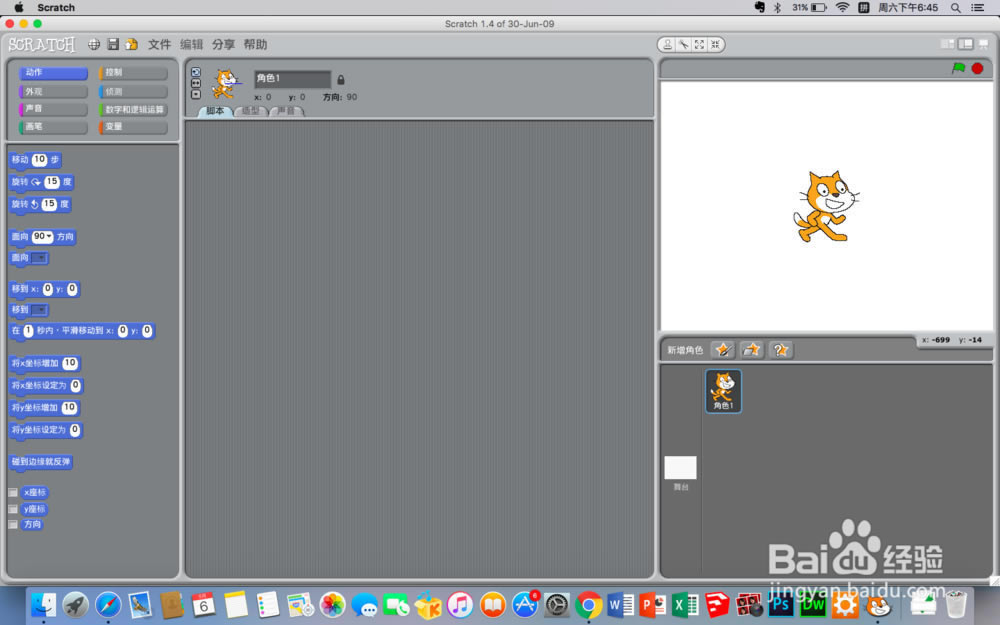Screen dimensions: 1000x625
Task: Click the green flag to start
Action: 958,68
